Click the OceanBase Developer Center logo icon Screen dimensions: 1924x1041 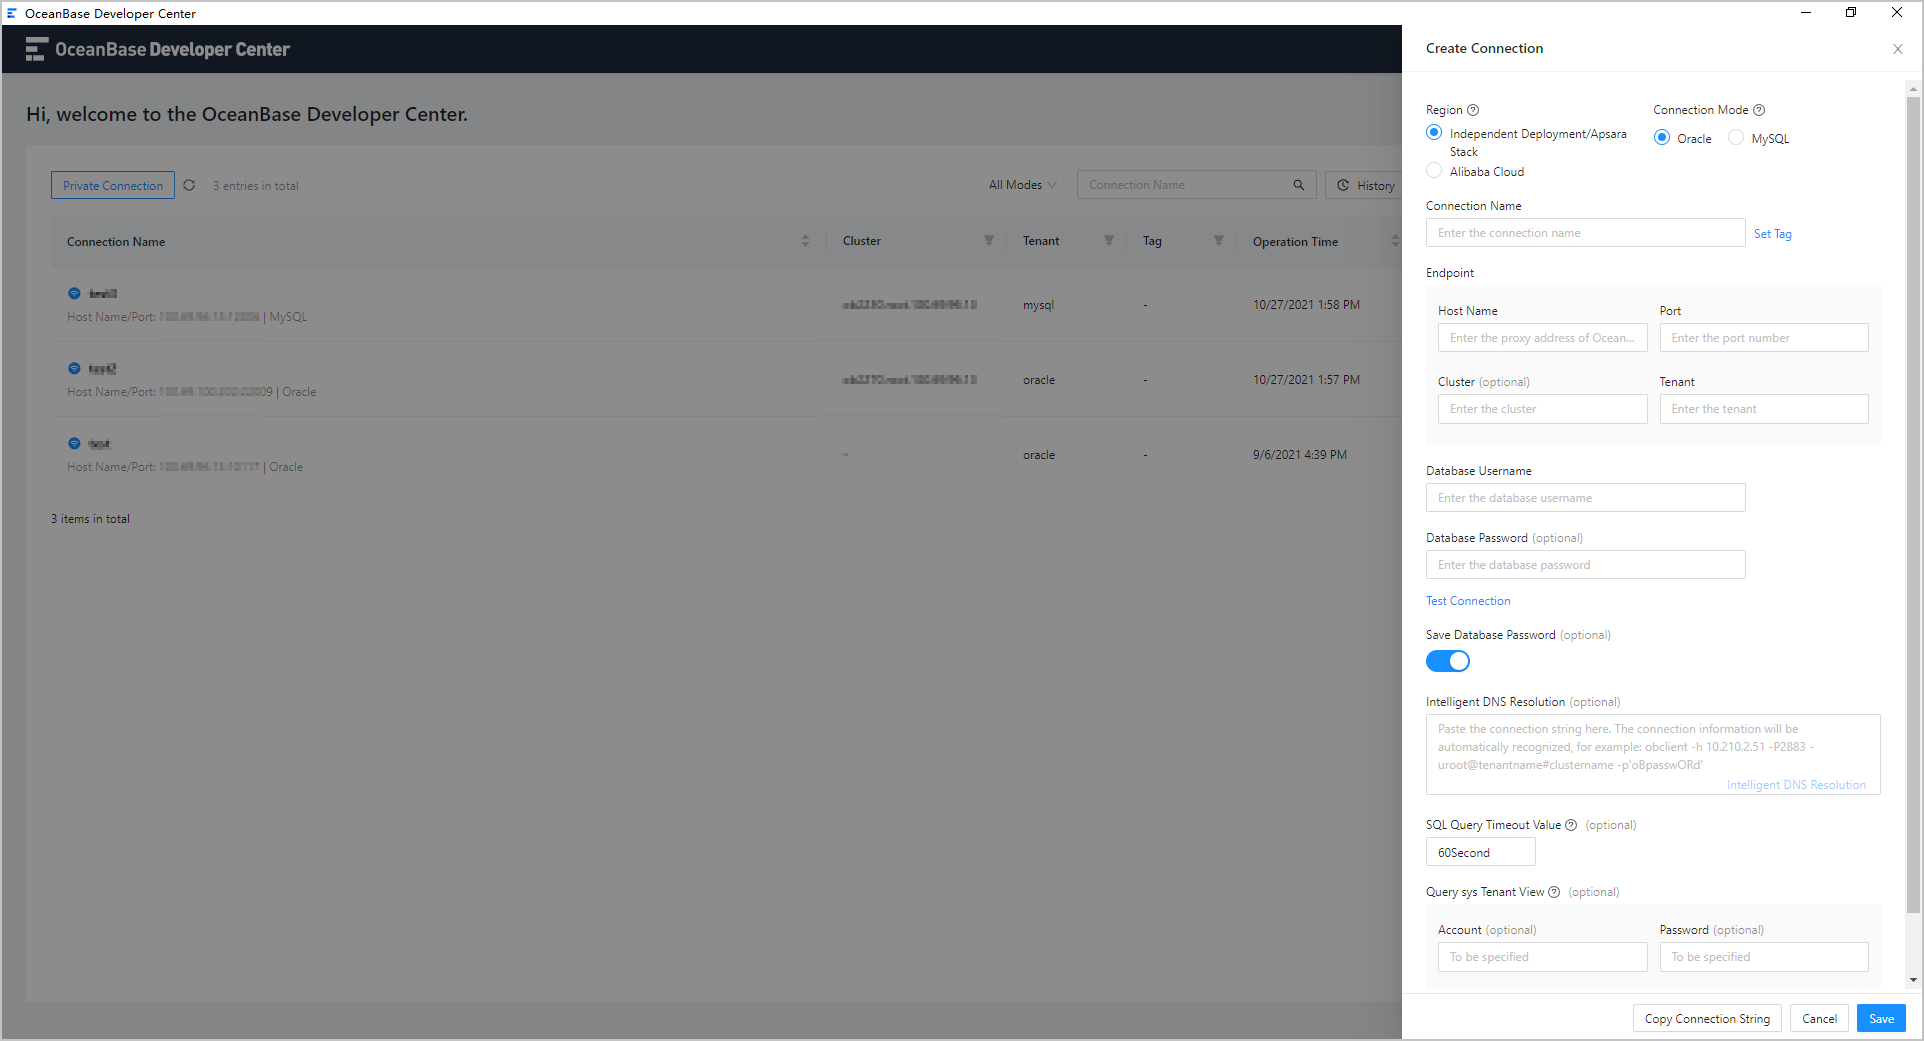click(36, 49)
